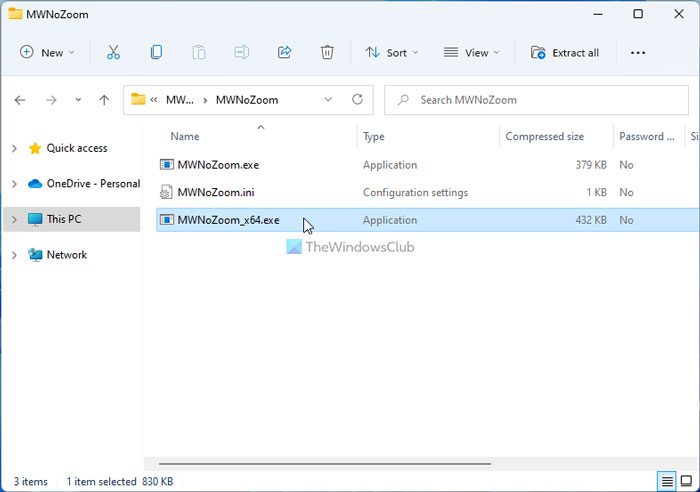The image size is (700, 492).
Task: Go up one folder level
Action: pyautogui.click(x=104, y=100)
